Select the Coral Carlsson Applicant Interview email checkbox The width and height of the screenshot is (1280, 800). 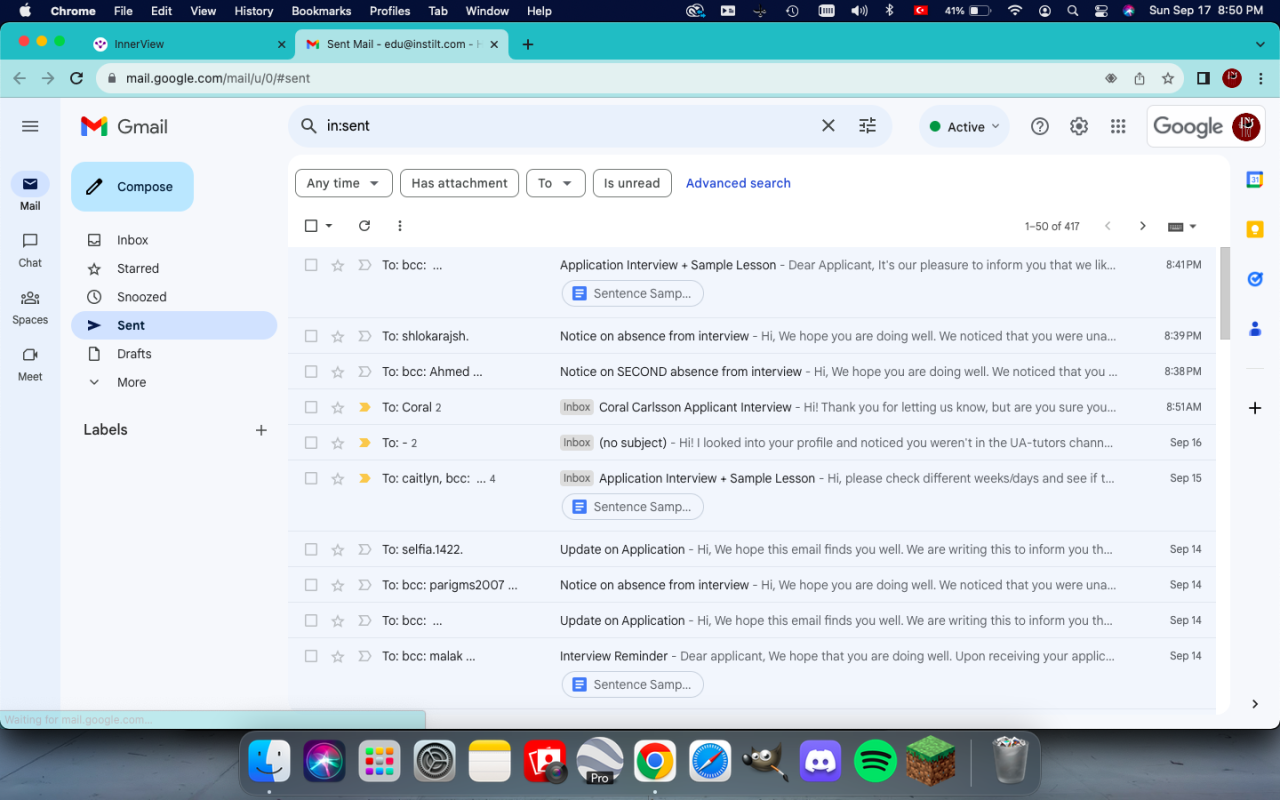click(311, 407)
